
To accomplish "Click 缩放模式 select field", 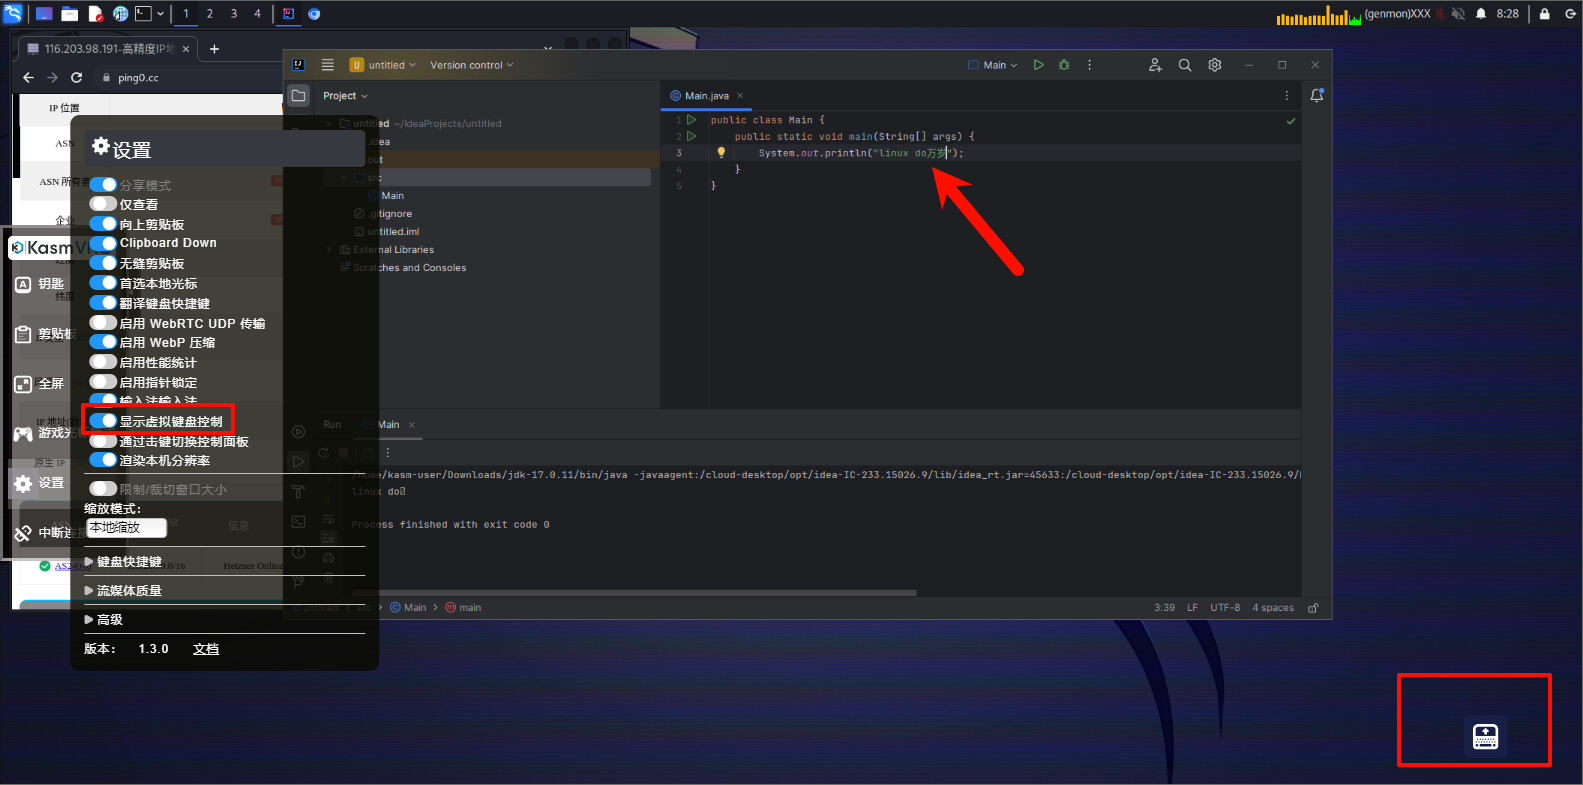I will (126, 528).
